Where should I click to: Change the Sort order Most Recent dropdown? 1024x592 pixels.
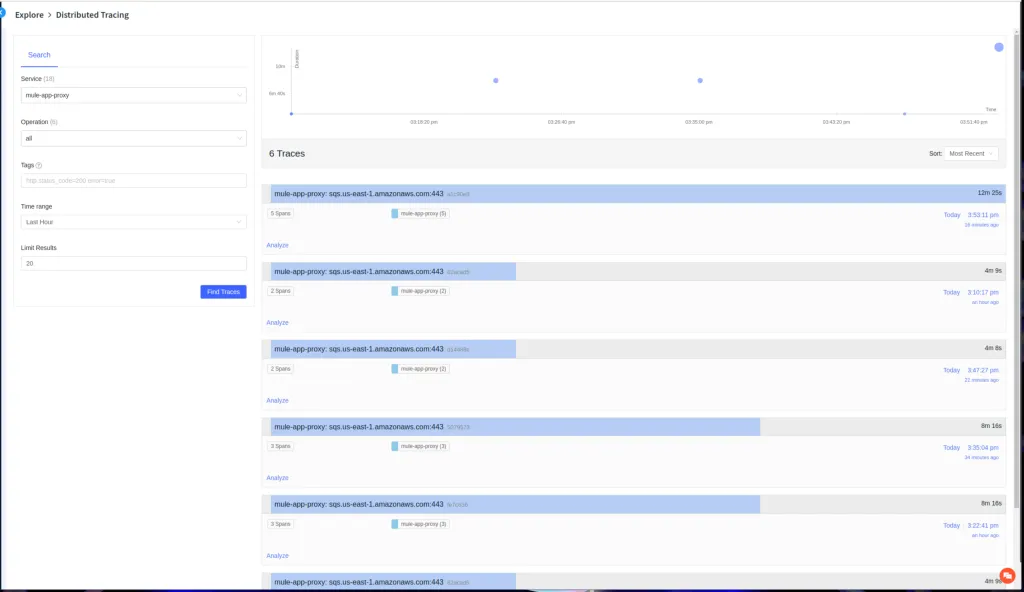(971, 154)
